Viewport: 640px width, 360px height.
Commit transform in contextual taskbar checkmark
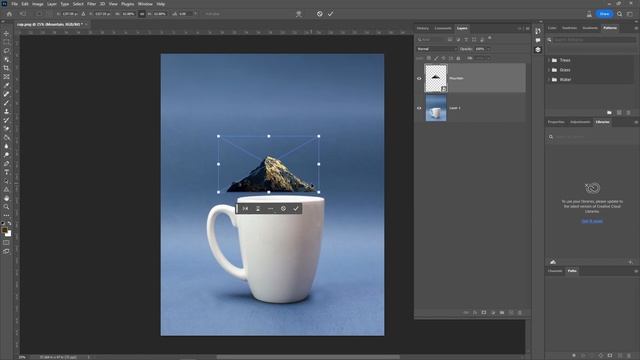point(296,209)
